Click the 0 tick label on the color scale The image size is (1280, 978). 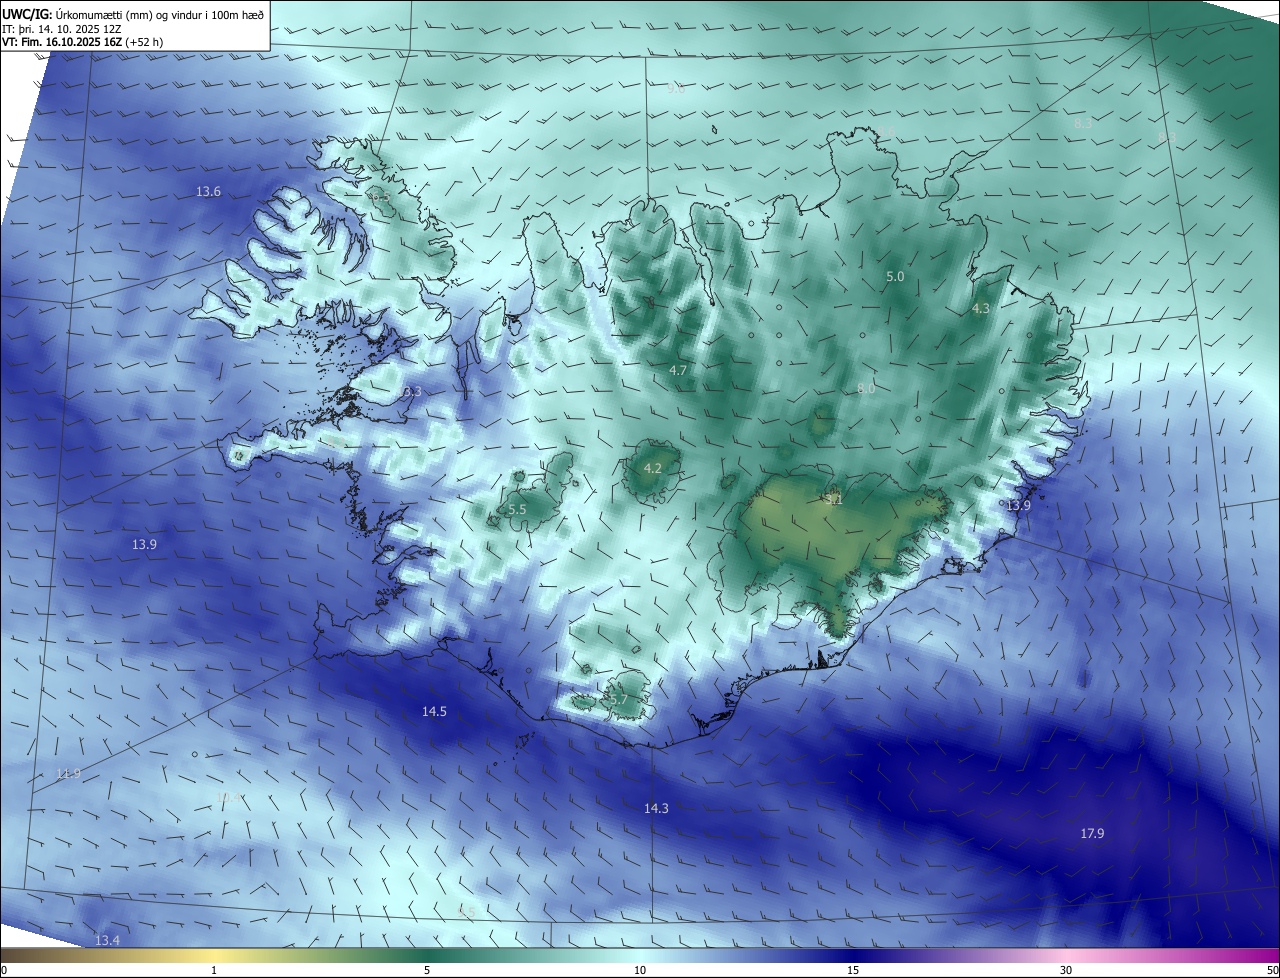[x=4, y=970]
